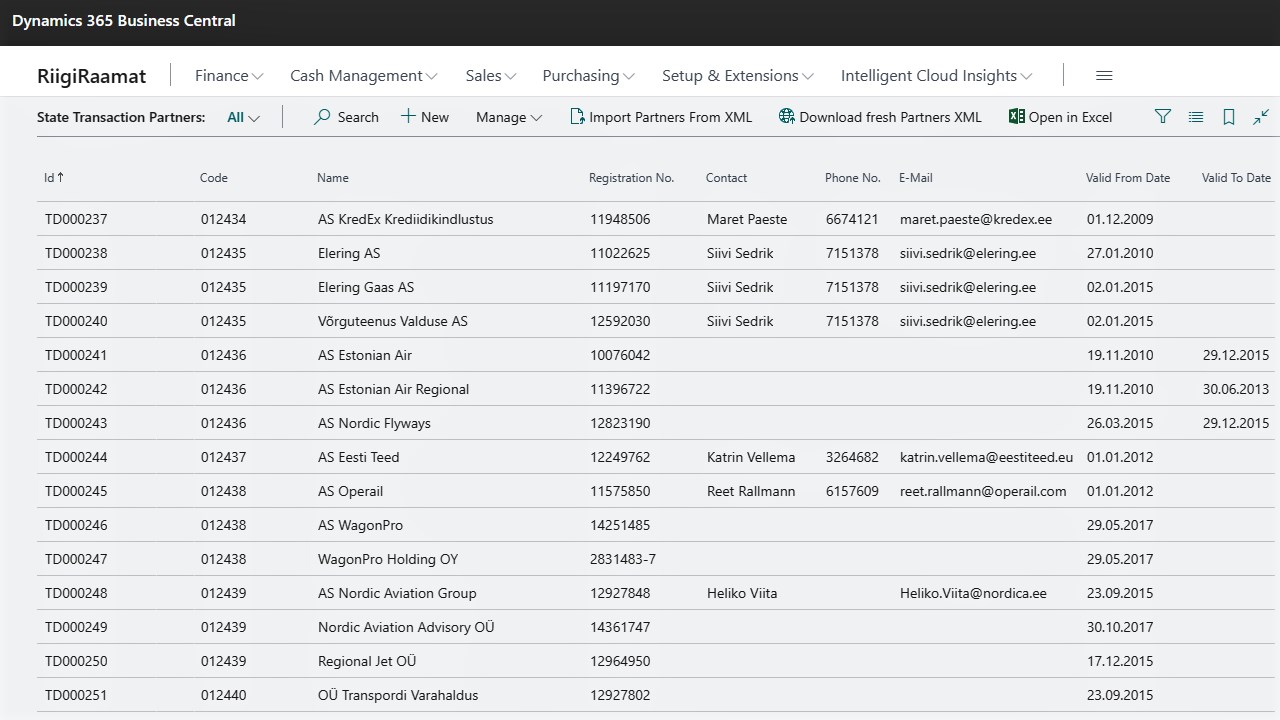Click the Excel icon in the toolbar
The height and width of the screenshot is (720, 1280).
coord(1016,117)
